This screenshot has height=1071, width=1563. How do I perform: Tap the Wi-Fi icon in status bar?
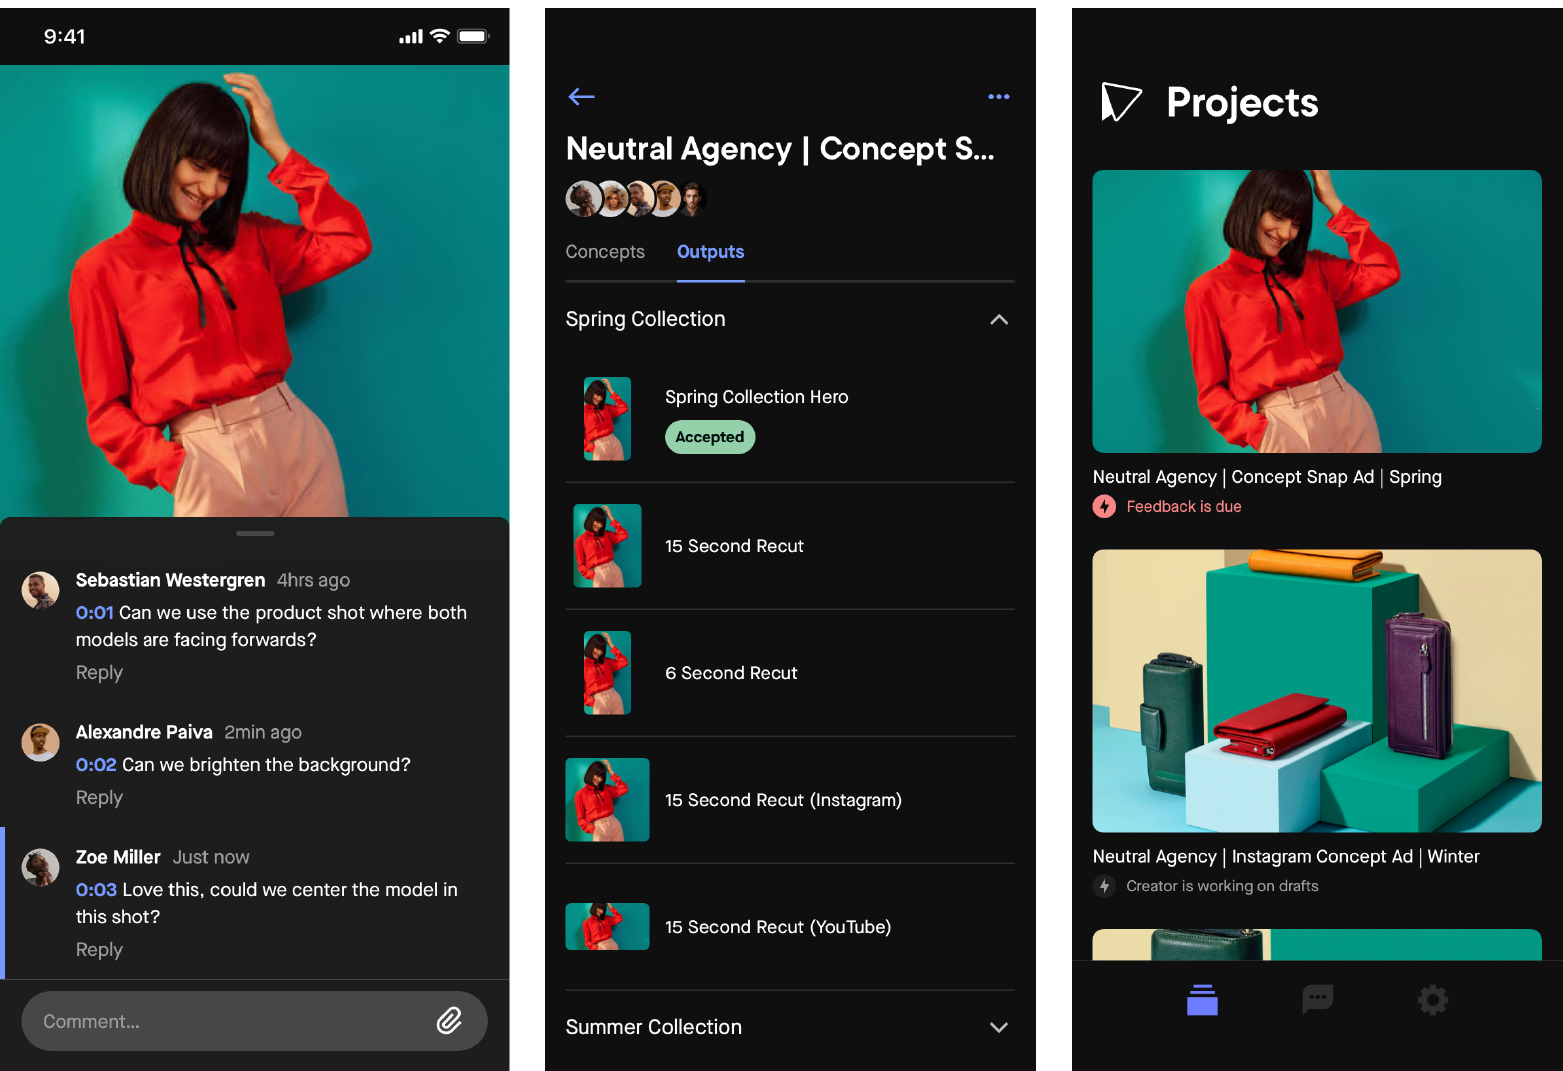coord(439,36)
